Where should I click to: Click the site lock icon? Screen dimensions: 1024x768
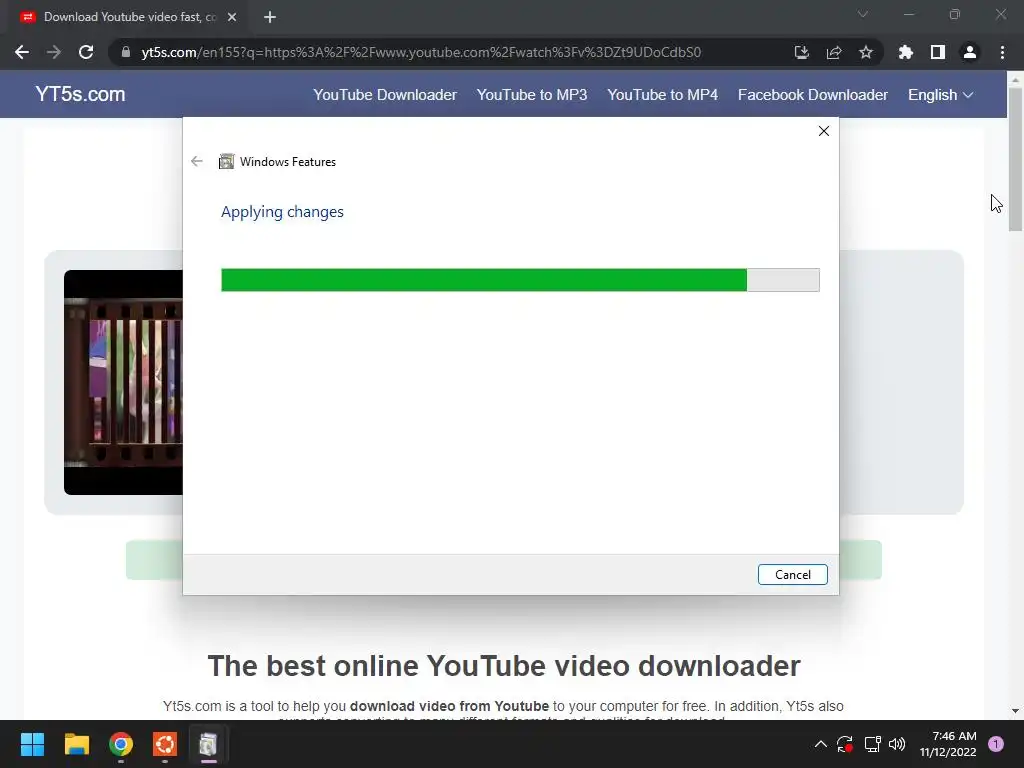[x=126, y=52]
